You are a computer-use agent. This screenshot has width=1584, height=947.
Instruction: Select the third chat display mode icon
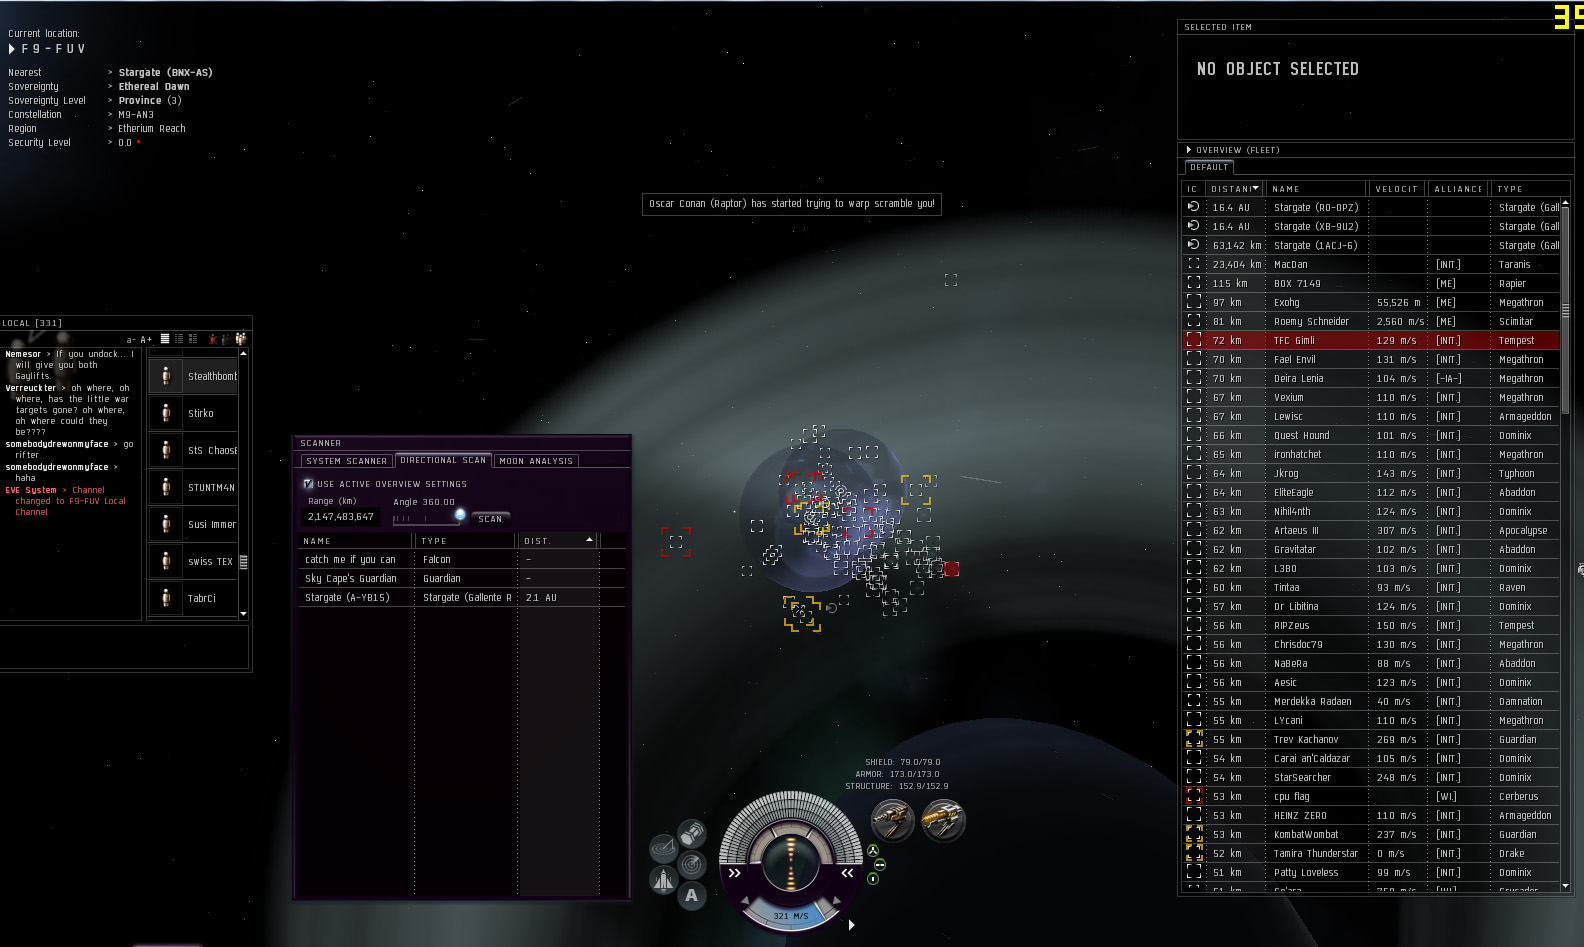tap(193, 339)
